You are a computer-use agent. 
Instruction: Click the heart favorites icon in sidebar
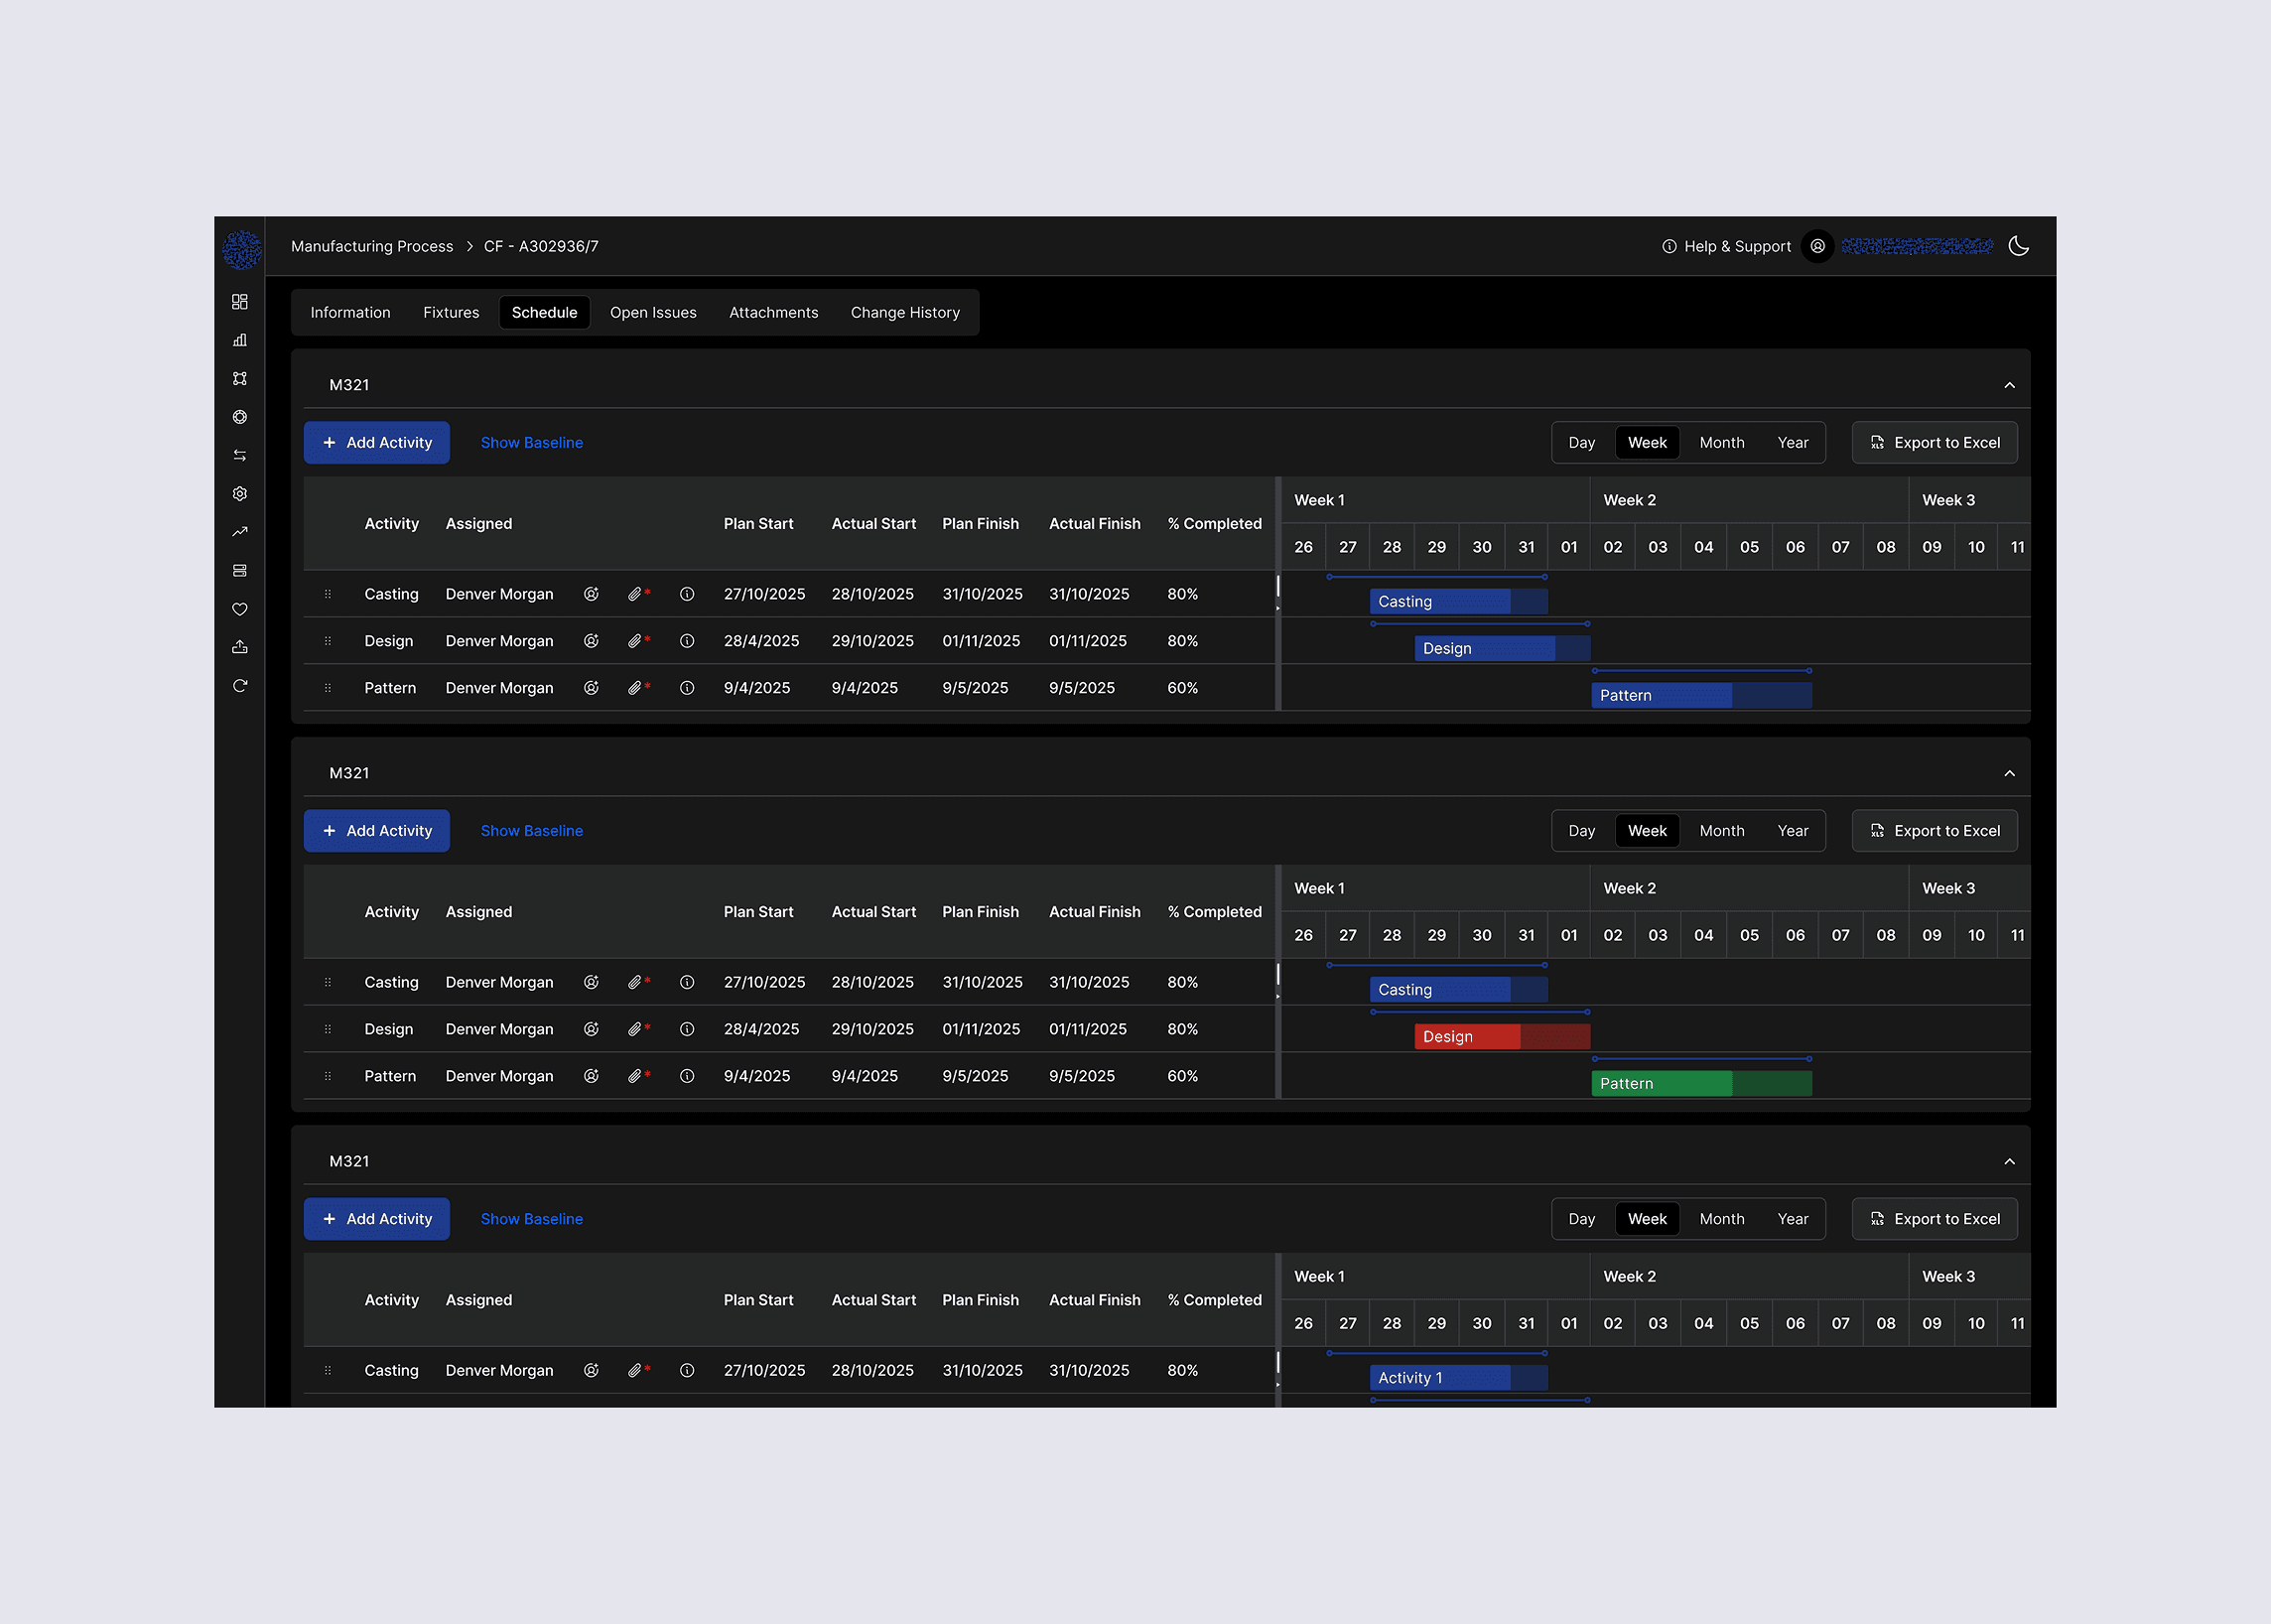click(x=240, y=609)
